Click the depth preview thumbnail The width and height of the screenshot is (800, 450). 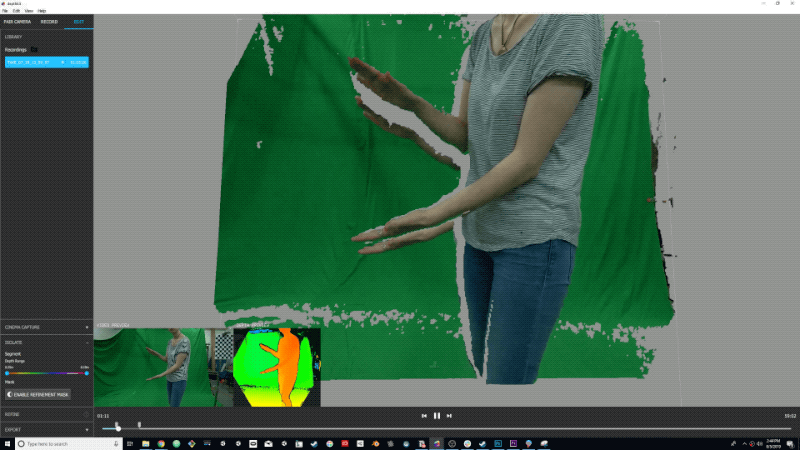[x=277, y=367]
